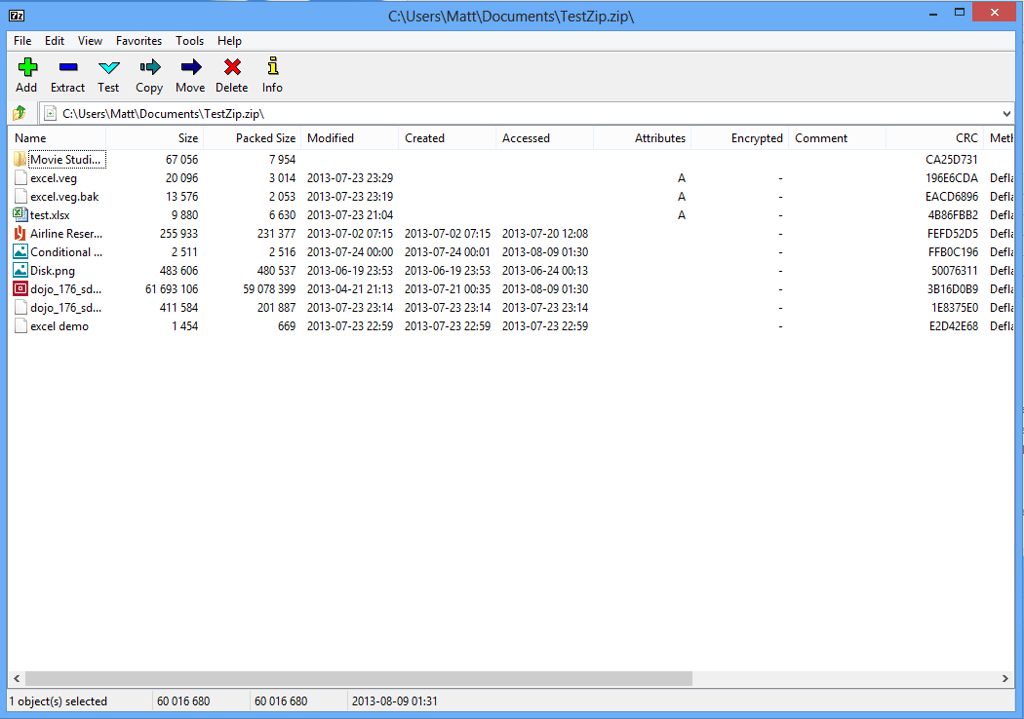Click the 1 object(s) selected status text
Screen dimensions: 1024x719
point(58,701)
